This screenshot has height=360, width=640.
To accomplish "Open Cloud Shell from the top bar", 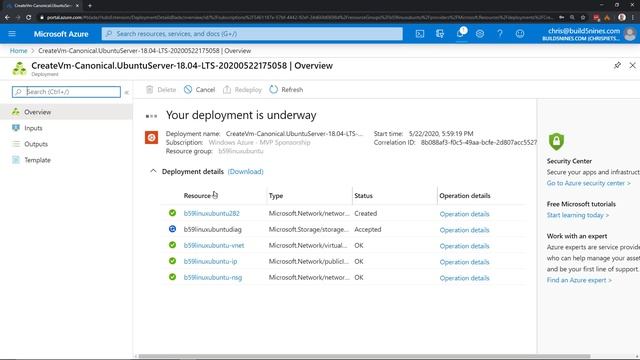I will [420, 34].
